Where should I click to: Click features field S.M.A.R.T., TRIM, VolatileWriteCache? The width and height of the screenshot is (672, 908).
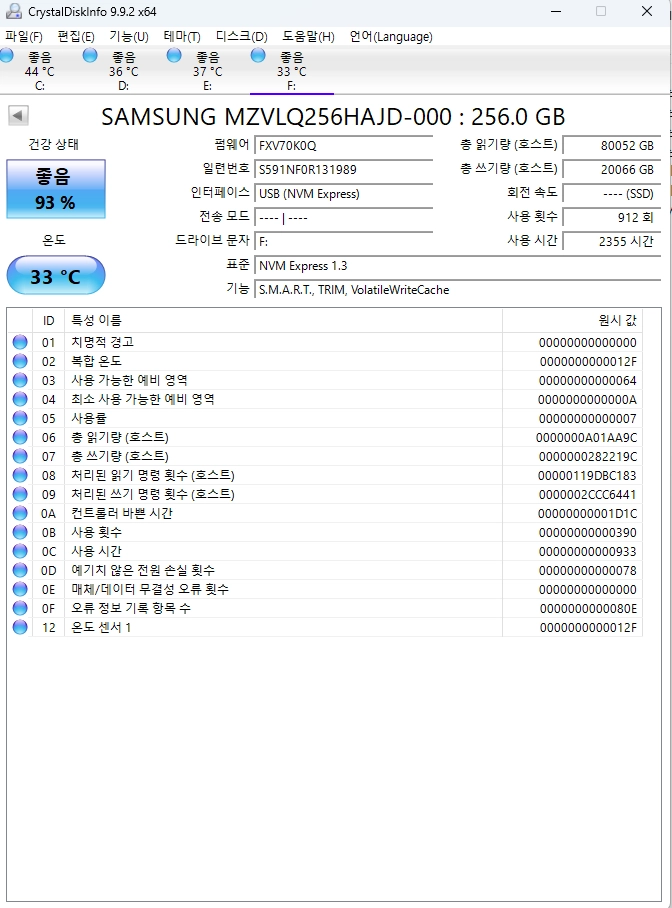pyautogui.click(x=458, y=290)
